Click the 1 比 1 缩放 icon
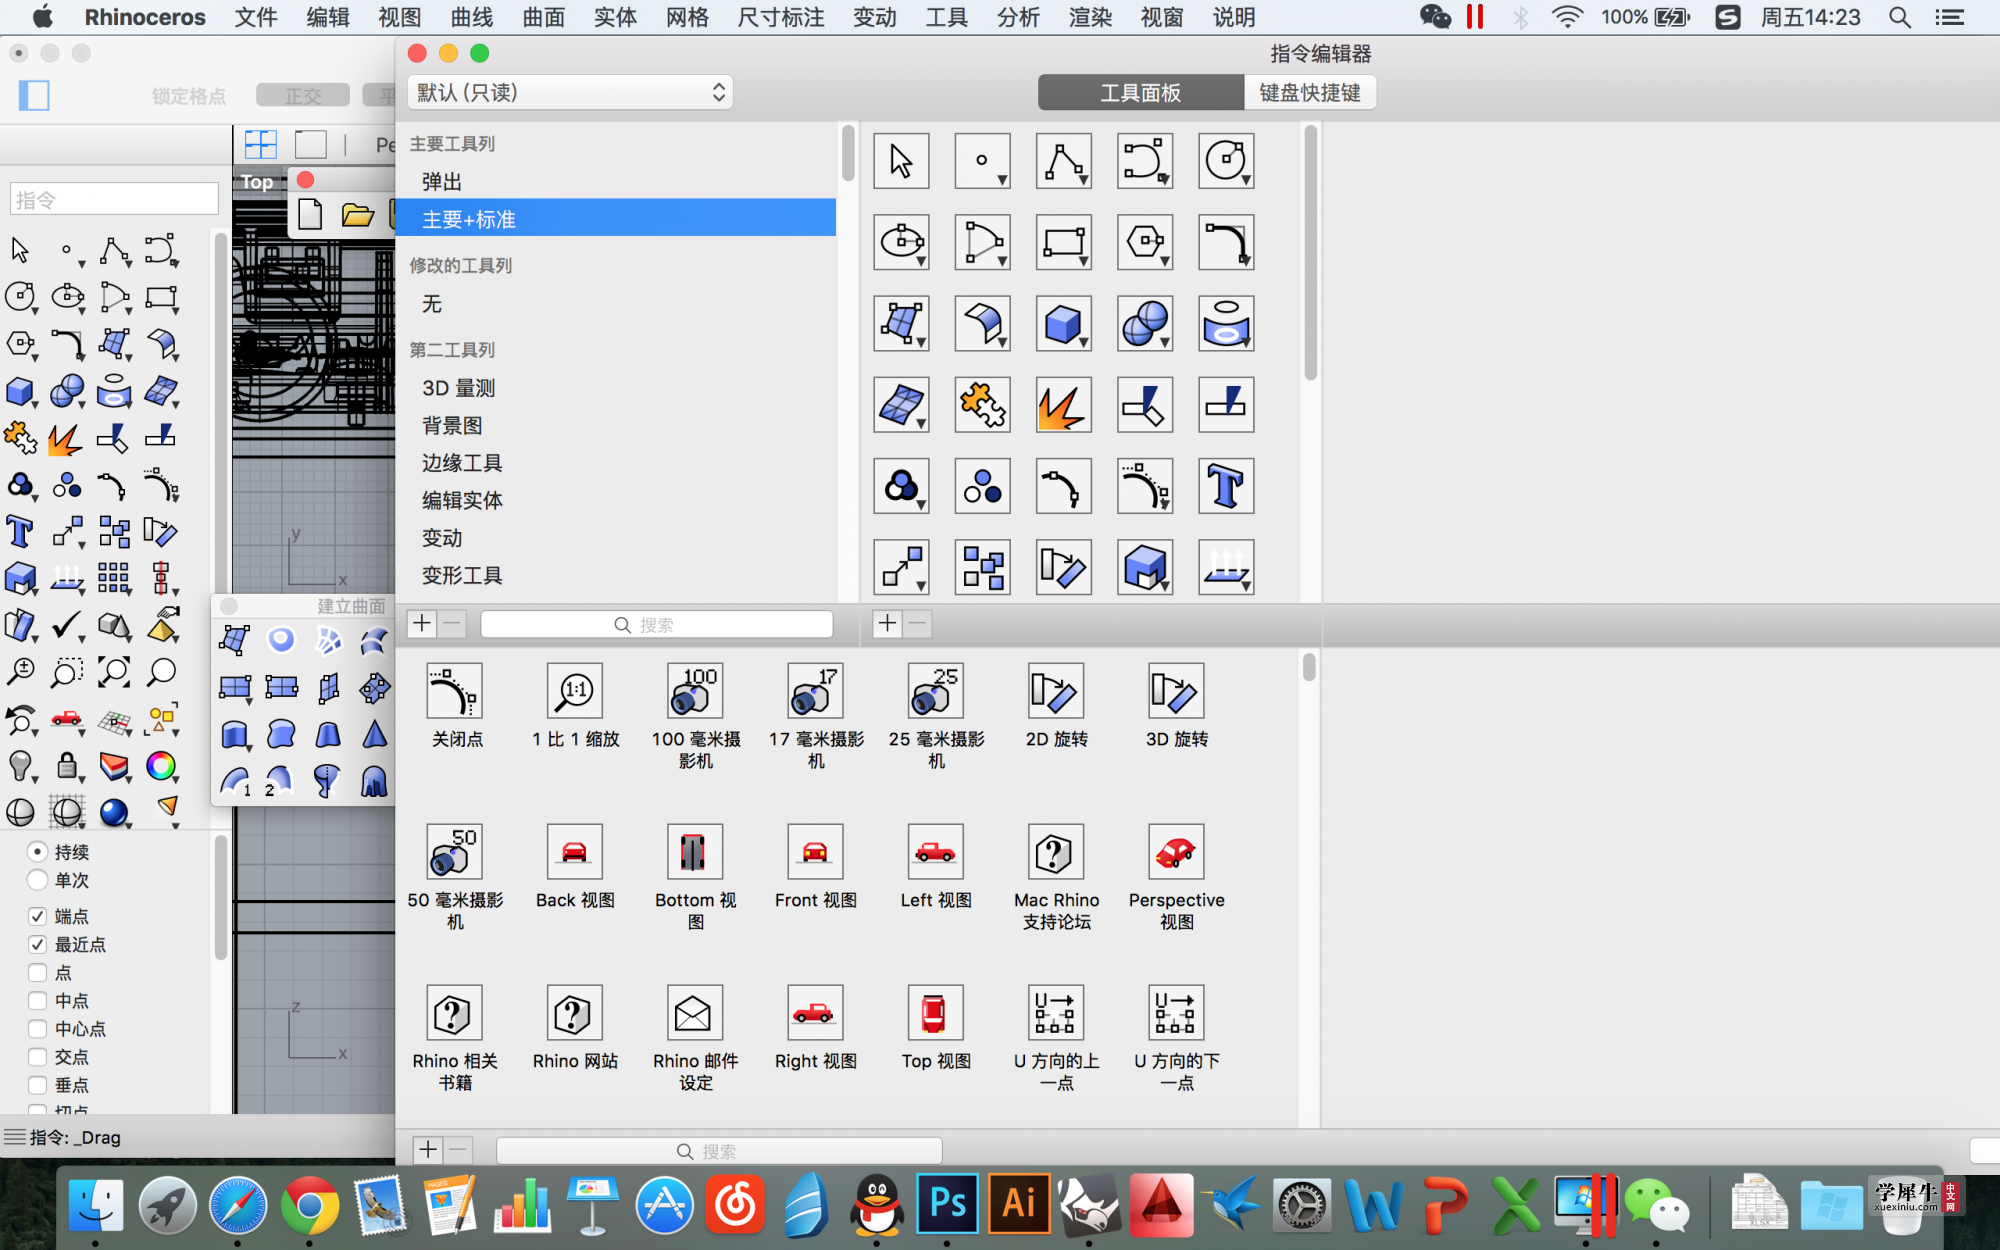This screenshot has width=2000, height=1250. (575, 691)
